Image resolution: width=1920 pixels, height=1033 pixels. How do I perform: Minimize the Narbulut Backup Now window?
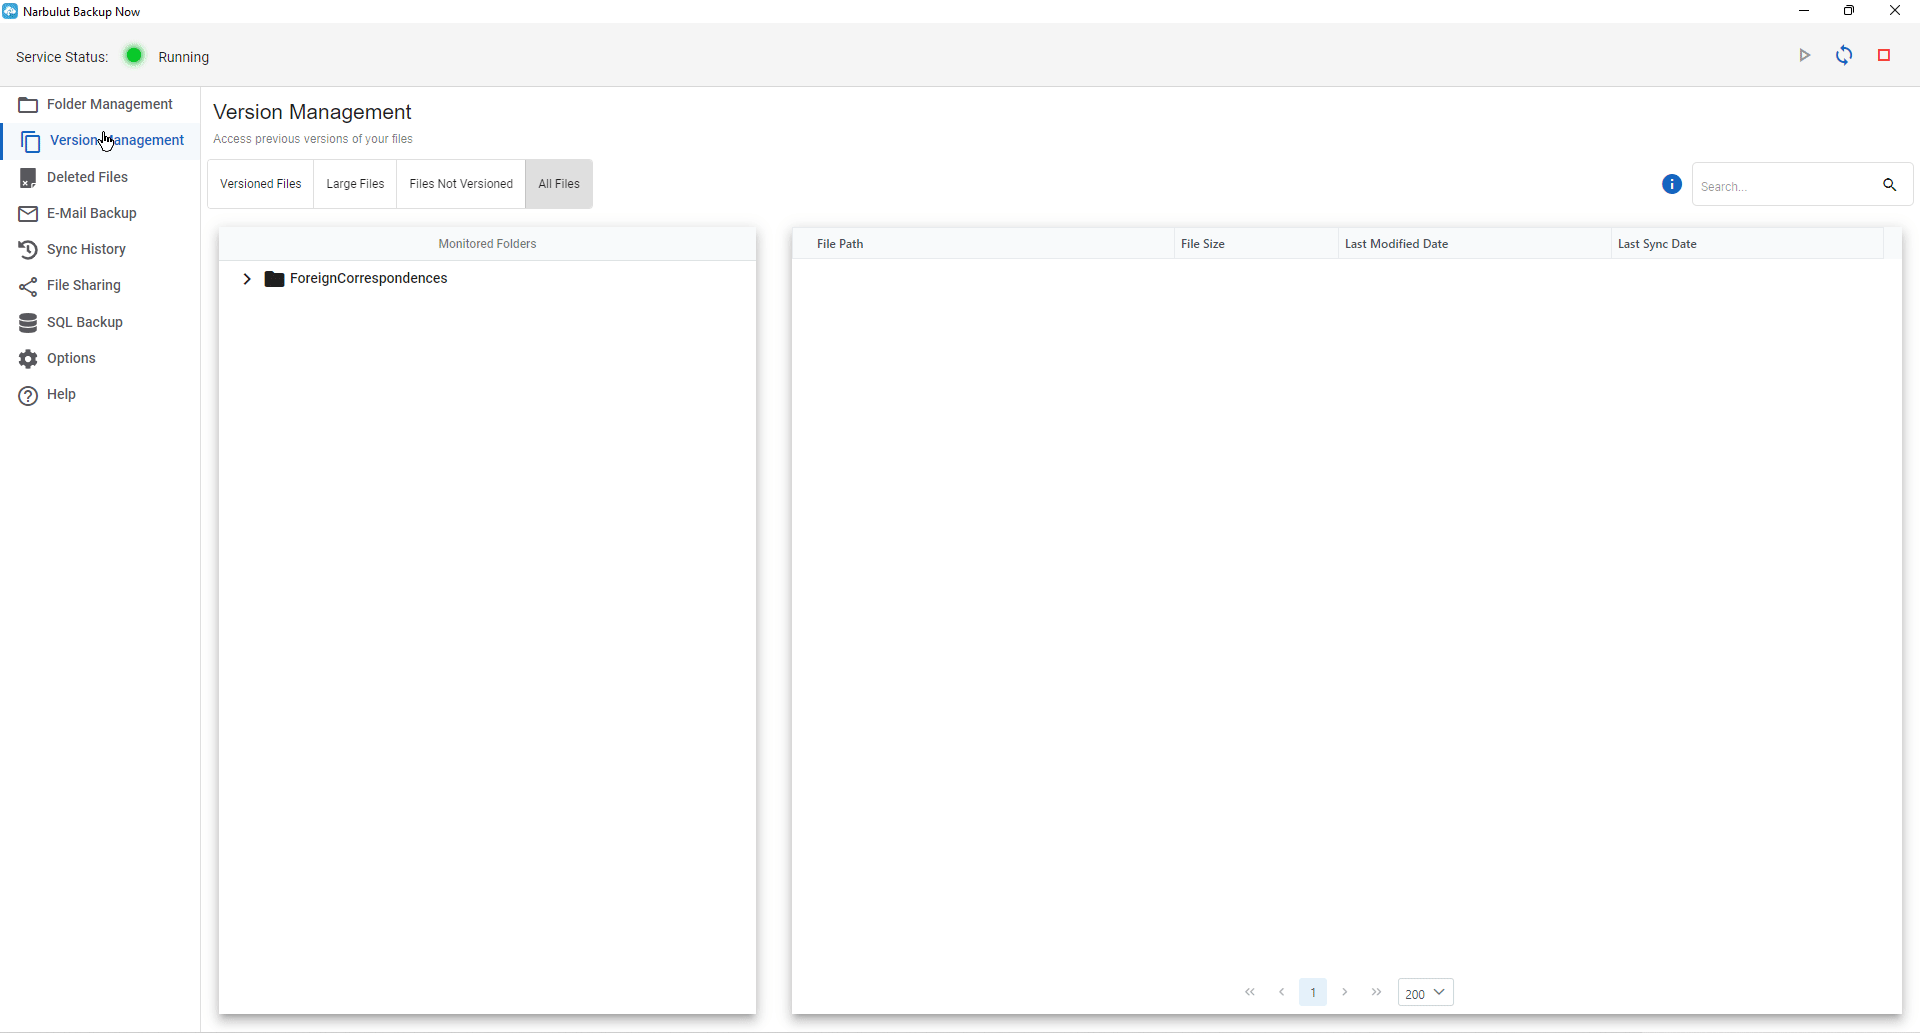1804,11
